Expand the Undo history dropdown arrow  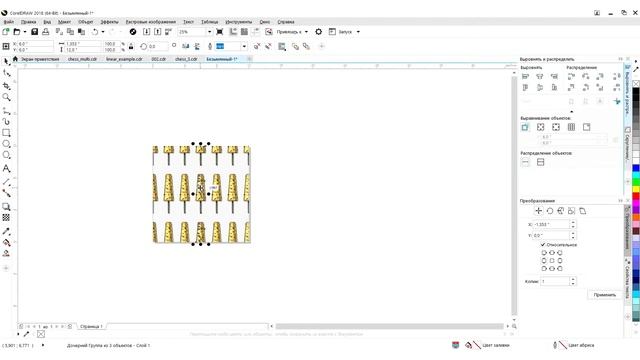[x=102, y=32]
